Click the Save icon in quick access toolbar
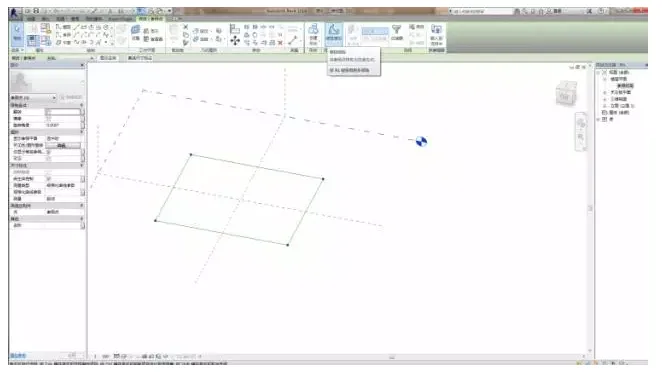The height and width of the screenshot is (375, 663). point(36,11)
